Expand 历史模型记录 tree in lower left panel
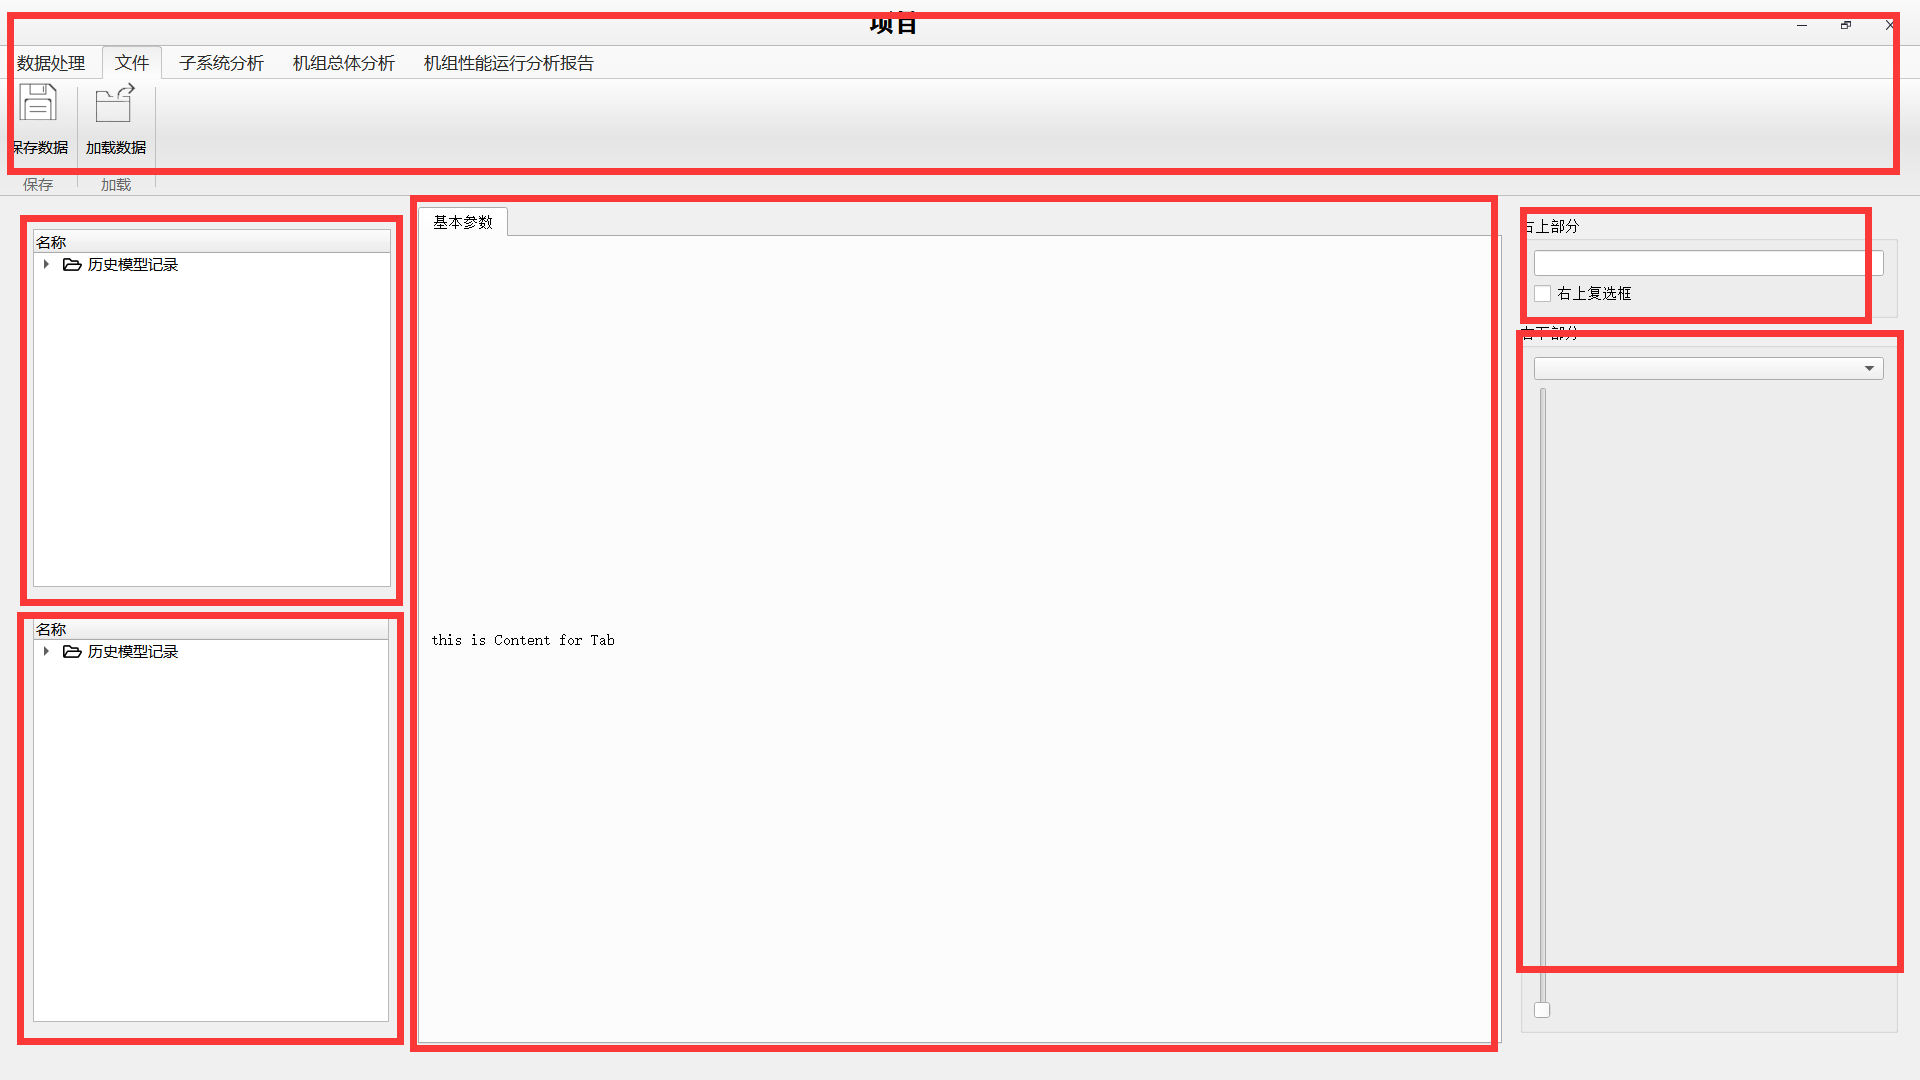 coord(46,651)
